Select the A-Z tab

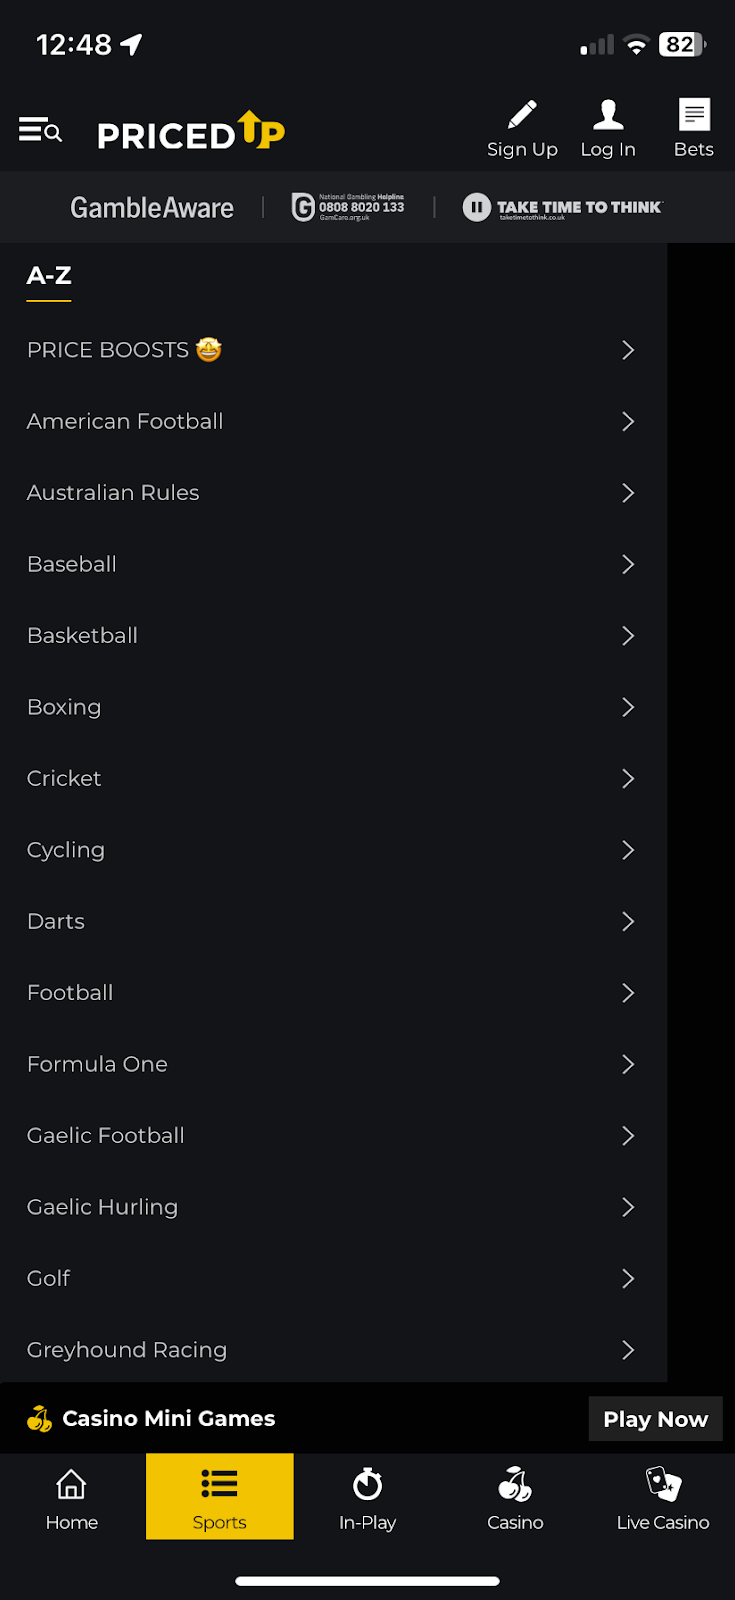[49, 276]
